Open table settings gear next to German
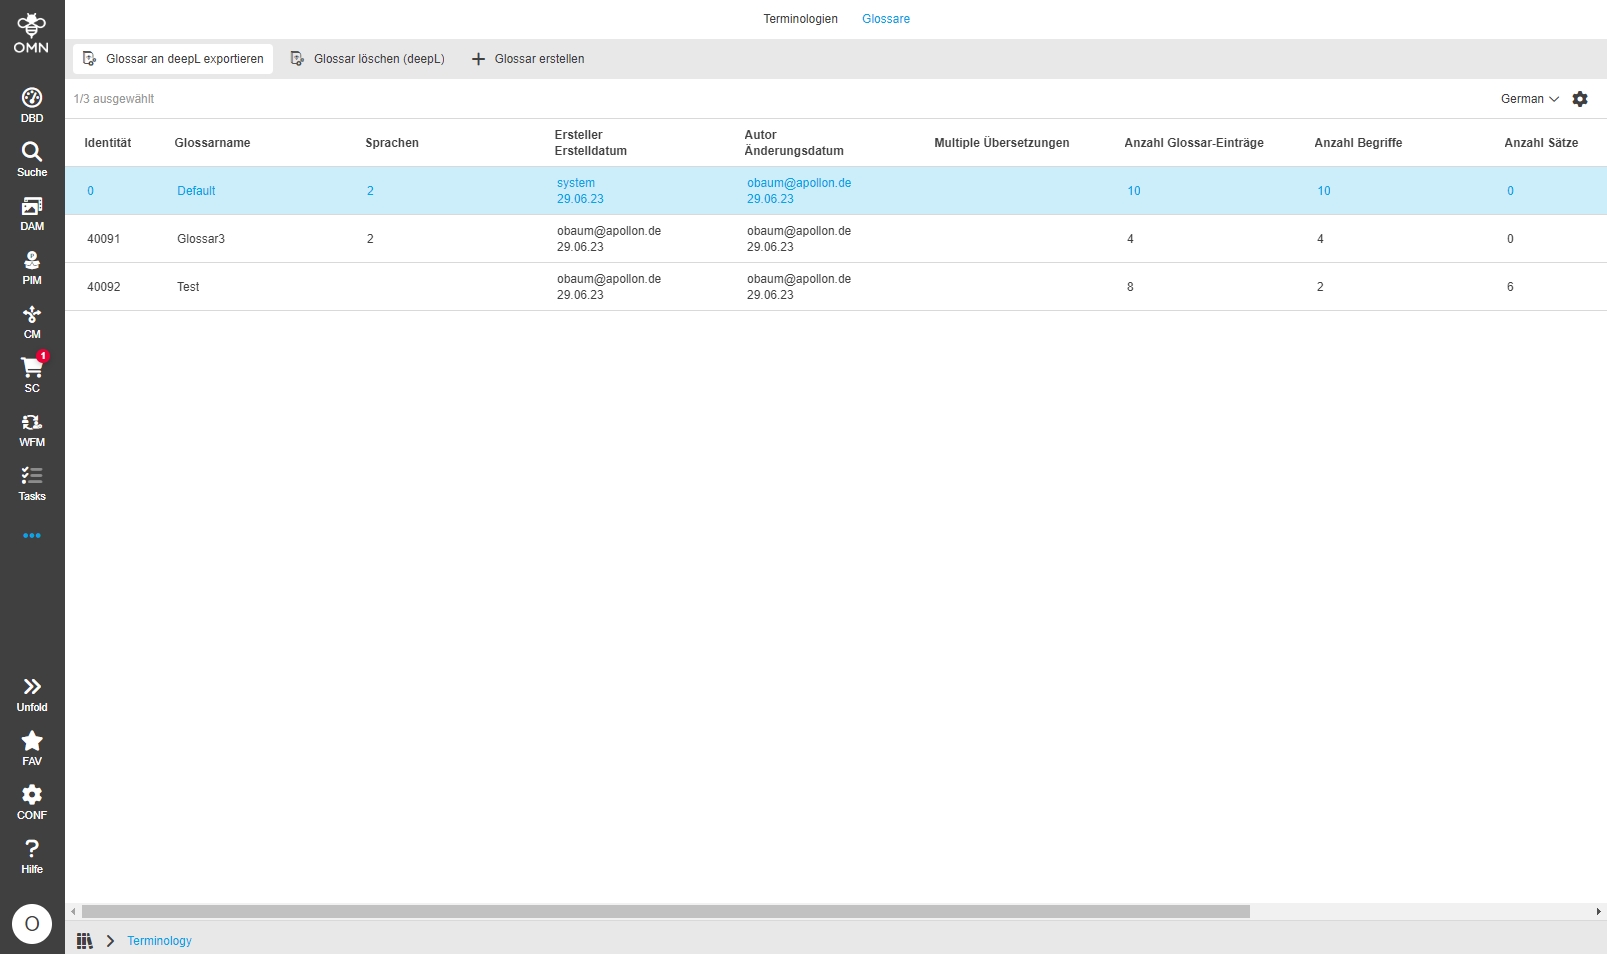The image size is (1607, 954). (x=1580, y=99)
